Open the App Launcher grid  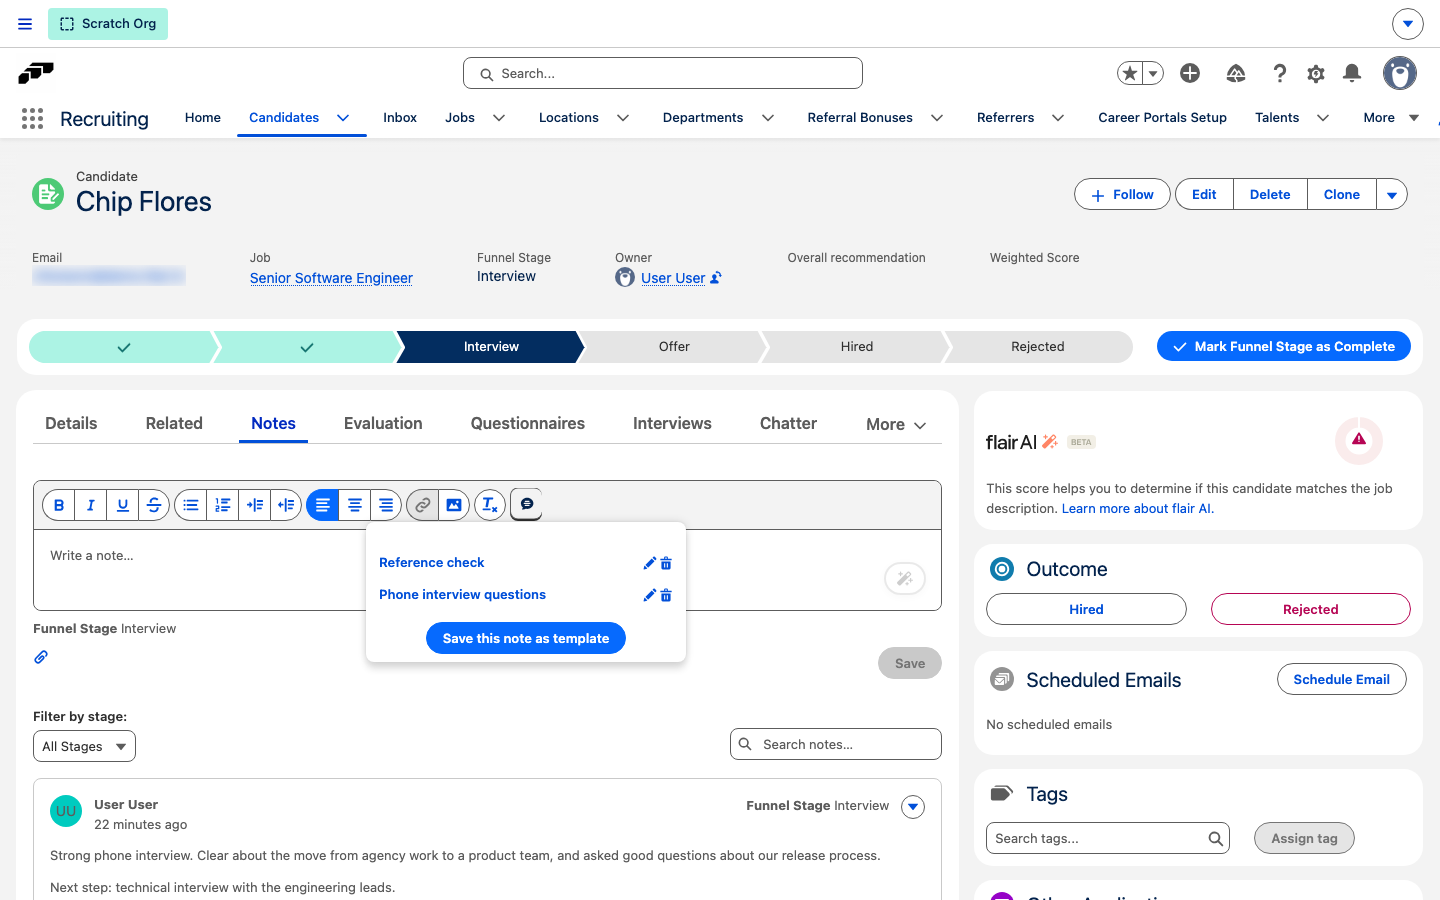pos(33,119)
